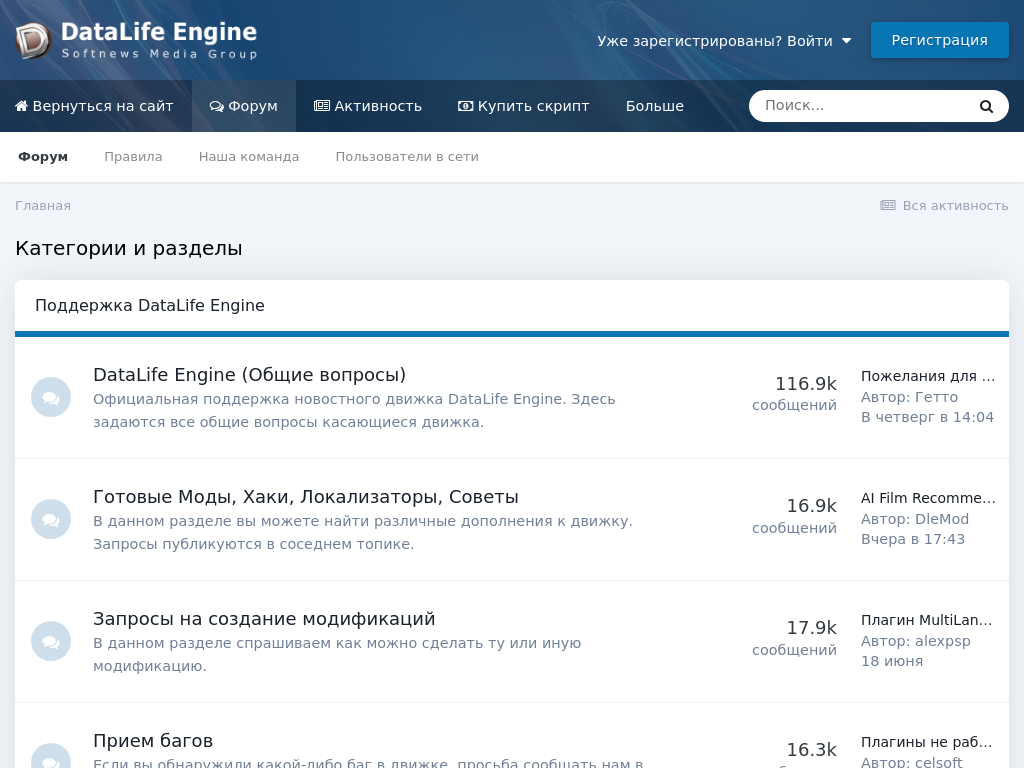Focus the Поиск search field
1024x768 pixels.
click(860, 106)
